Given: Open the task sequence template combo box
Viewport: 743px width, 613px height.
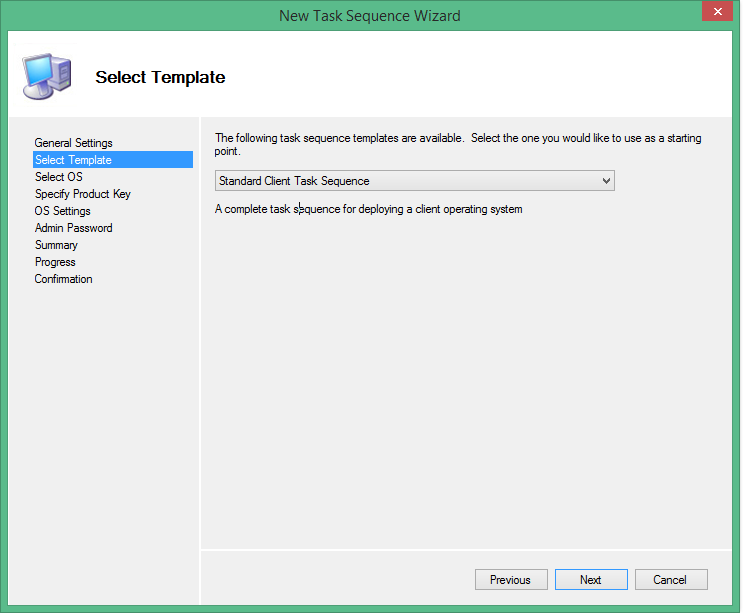Looking at the screenshot, I should 405,181.
